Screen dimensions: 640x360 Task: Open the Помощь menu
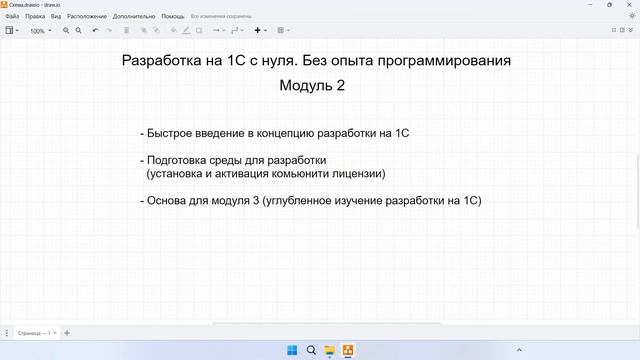[173, 16]
